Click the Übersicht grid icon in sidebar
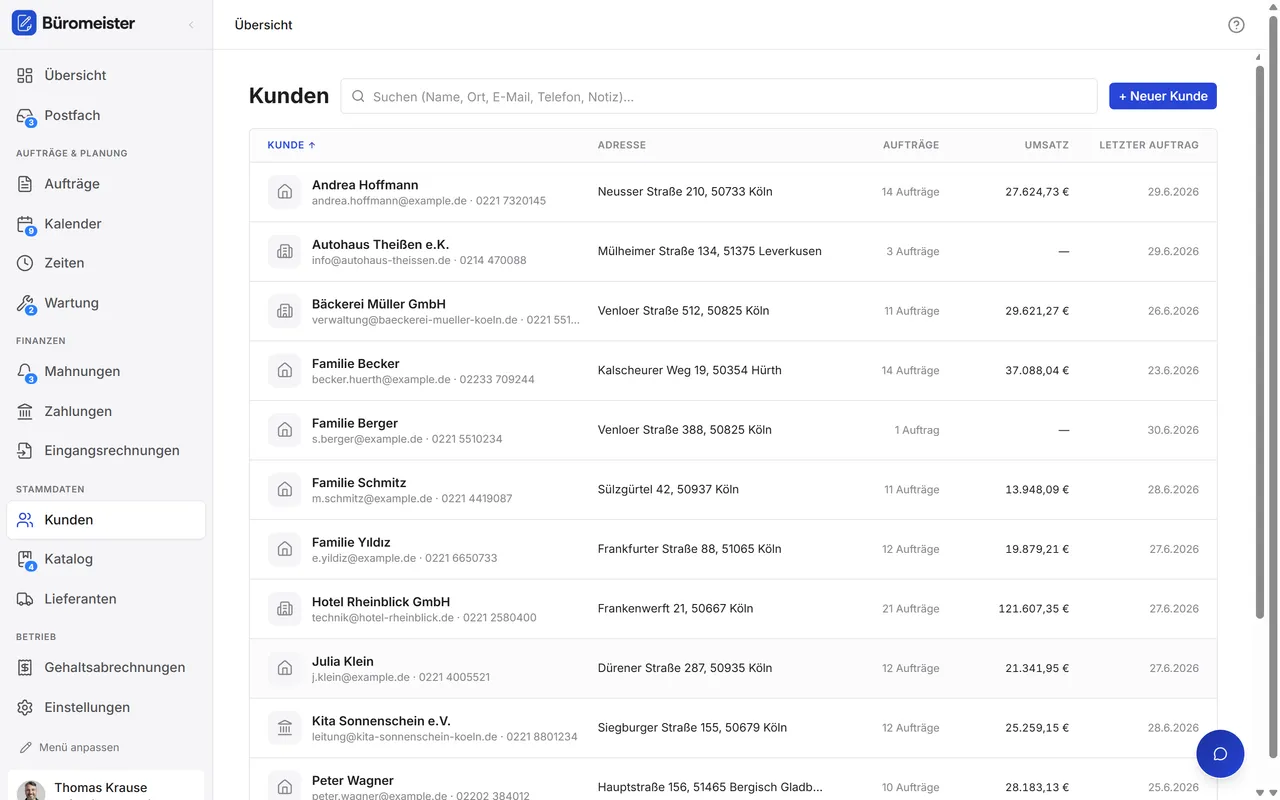Screen dimensions: 1280x800 coord(25,75)
